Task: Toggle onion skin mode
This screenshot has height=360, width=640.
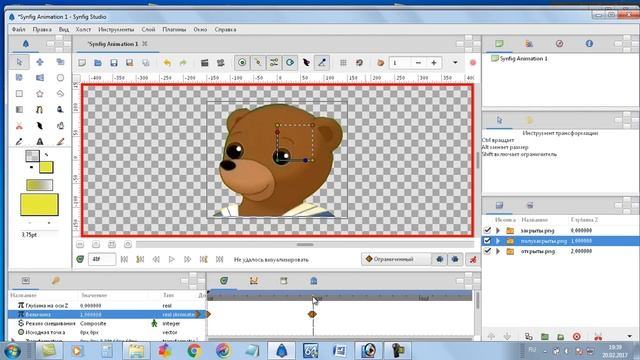Action: tap(380, 63)
